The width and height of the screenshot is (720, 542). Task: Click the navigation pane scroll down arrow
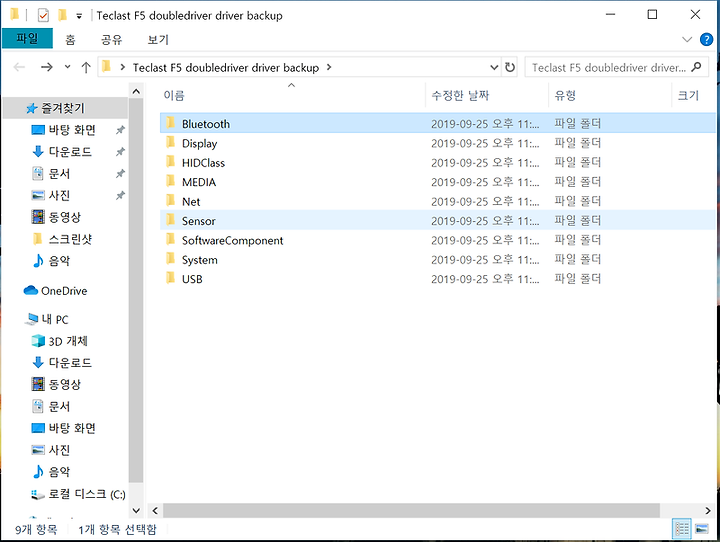pyautogui.click(x=136, y=510)
